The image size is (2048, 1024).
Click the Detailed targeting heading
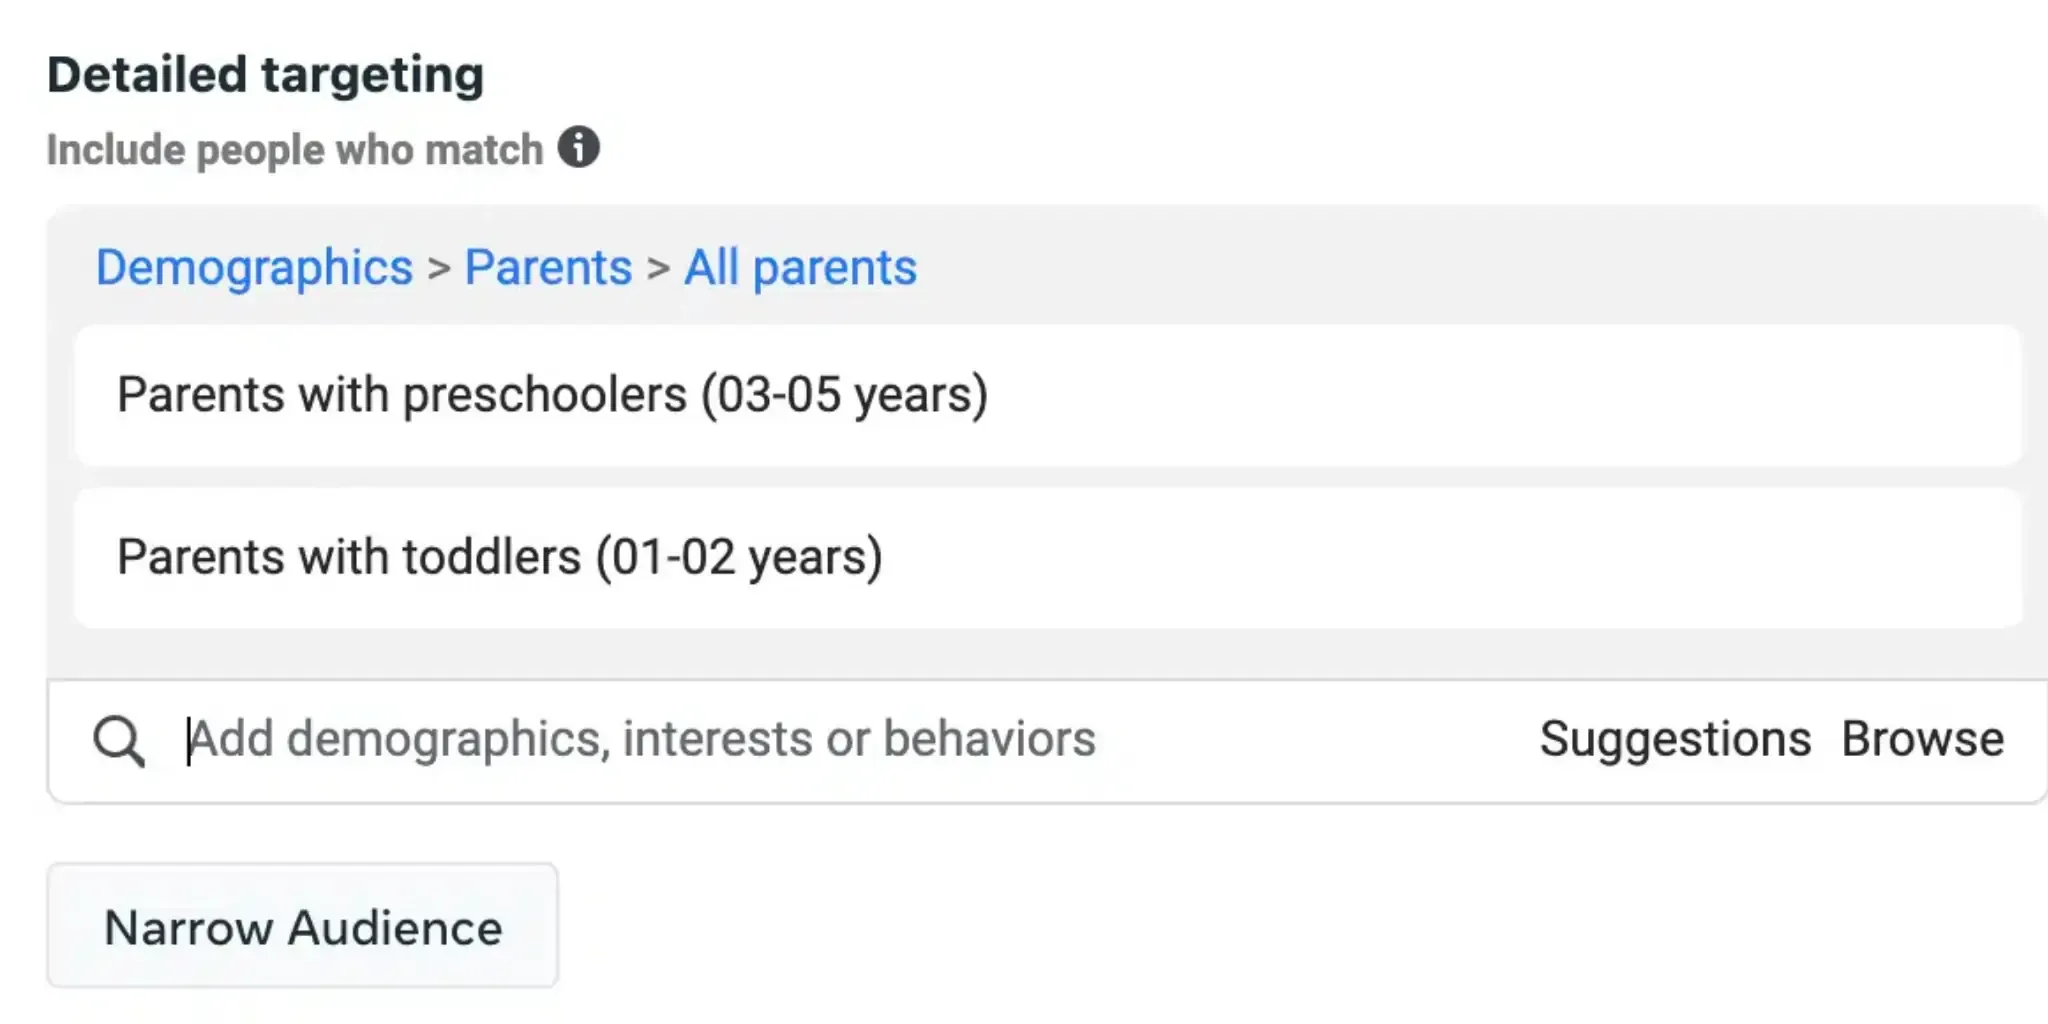point(265,75)
